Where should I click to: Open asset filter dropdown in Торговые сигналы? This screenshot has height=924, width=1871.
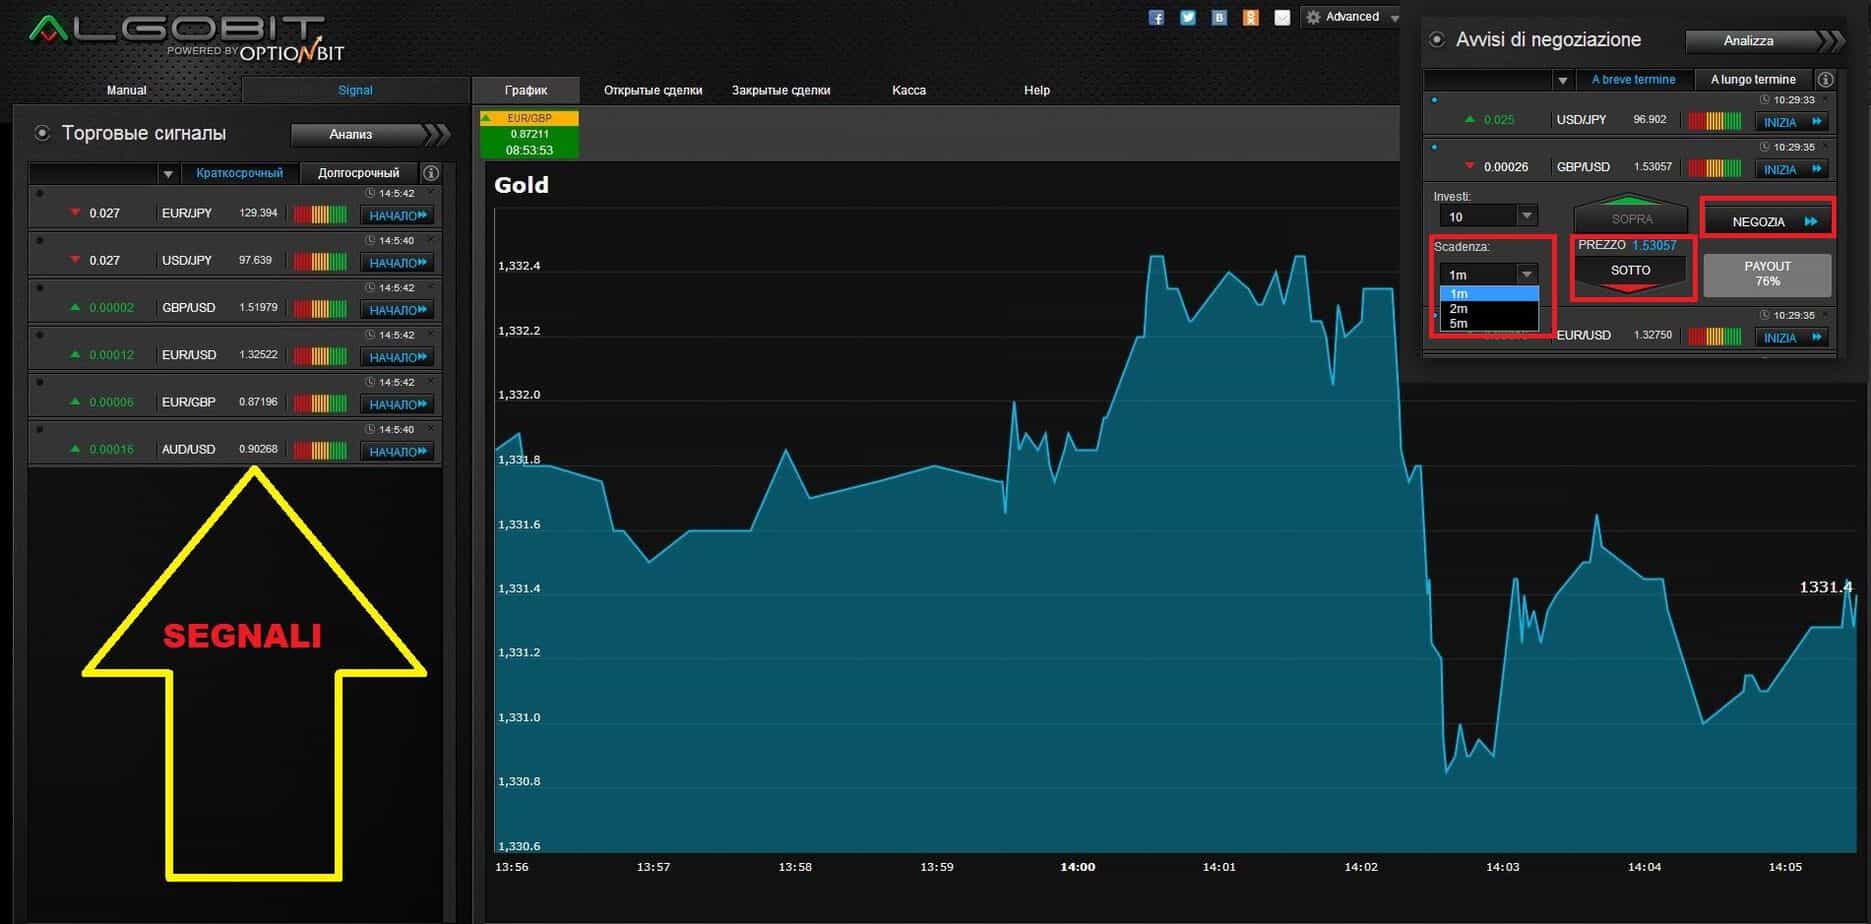[168, 174]
